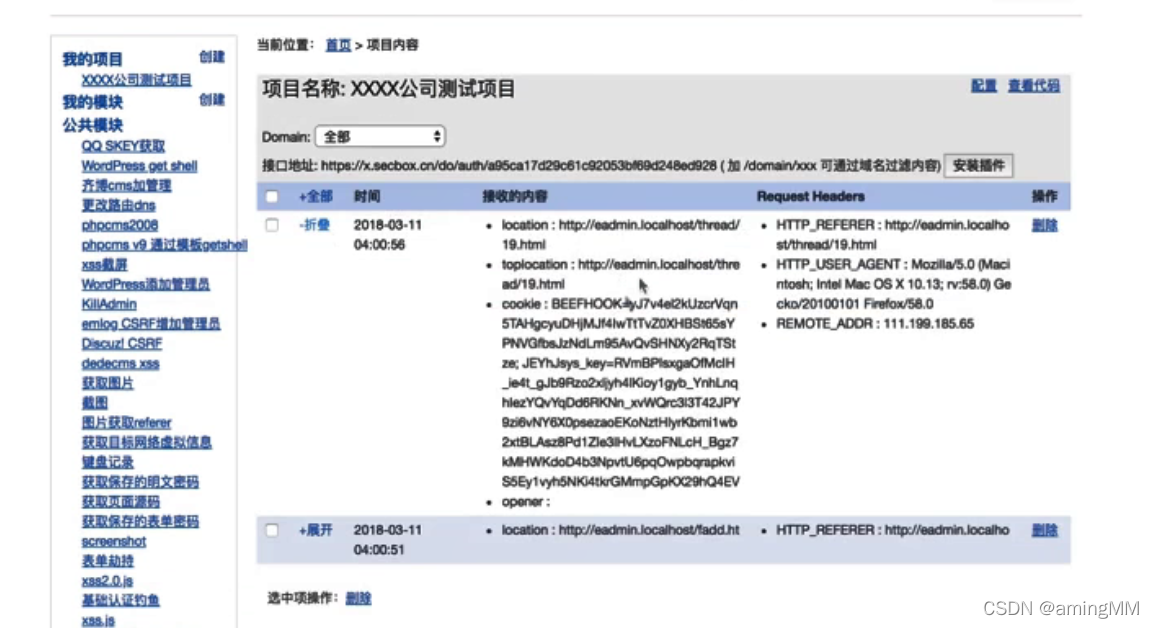Open the 表单劫持 module
The image size is (1154, 628).
coord(107,561)
